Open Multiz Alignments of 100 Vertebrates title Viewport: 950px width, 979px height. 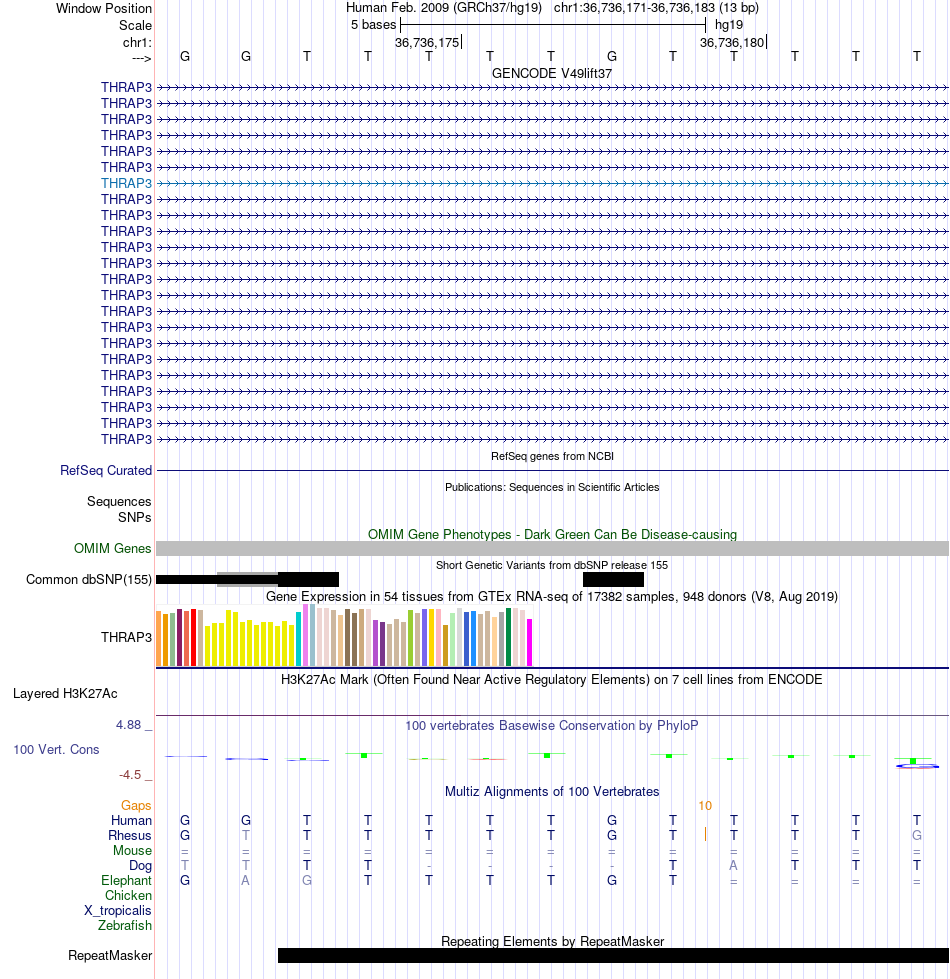(x=552, y=792)
